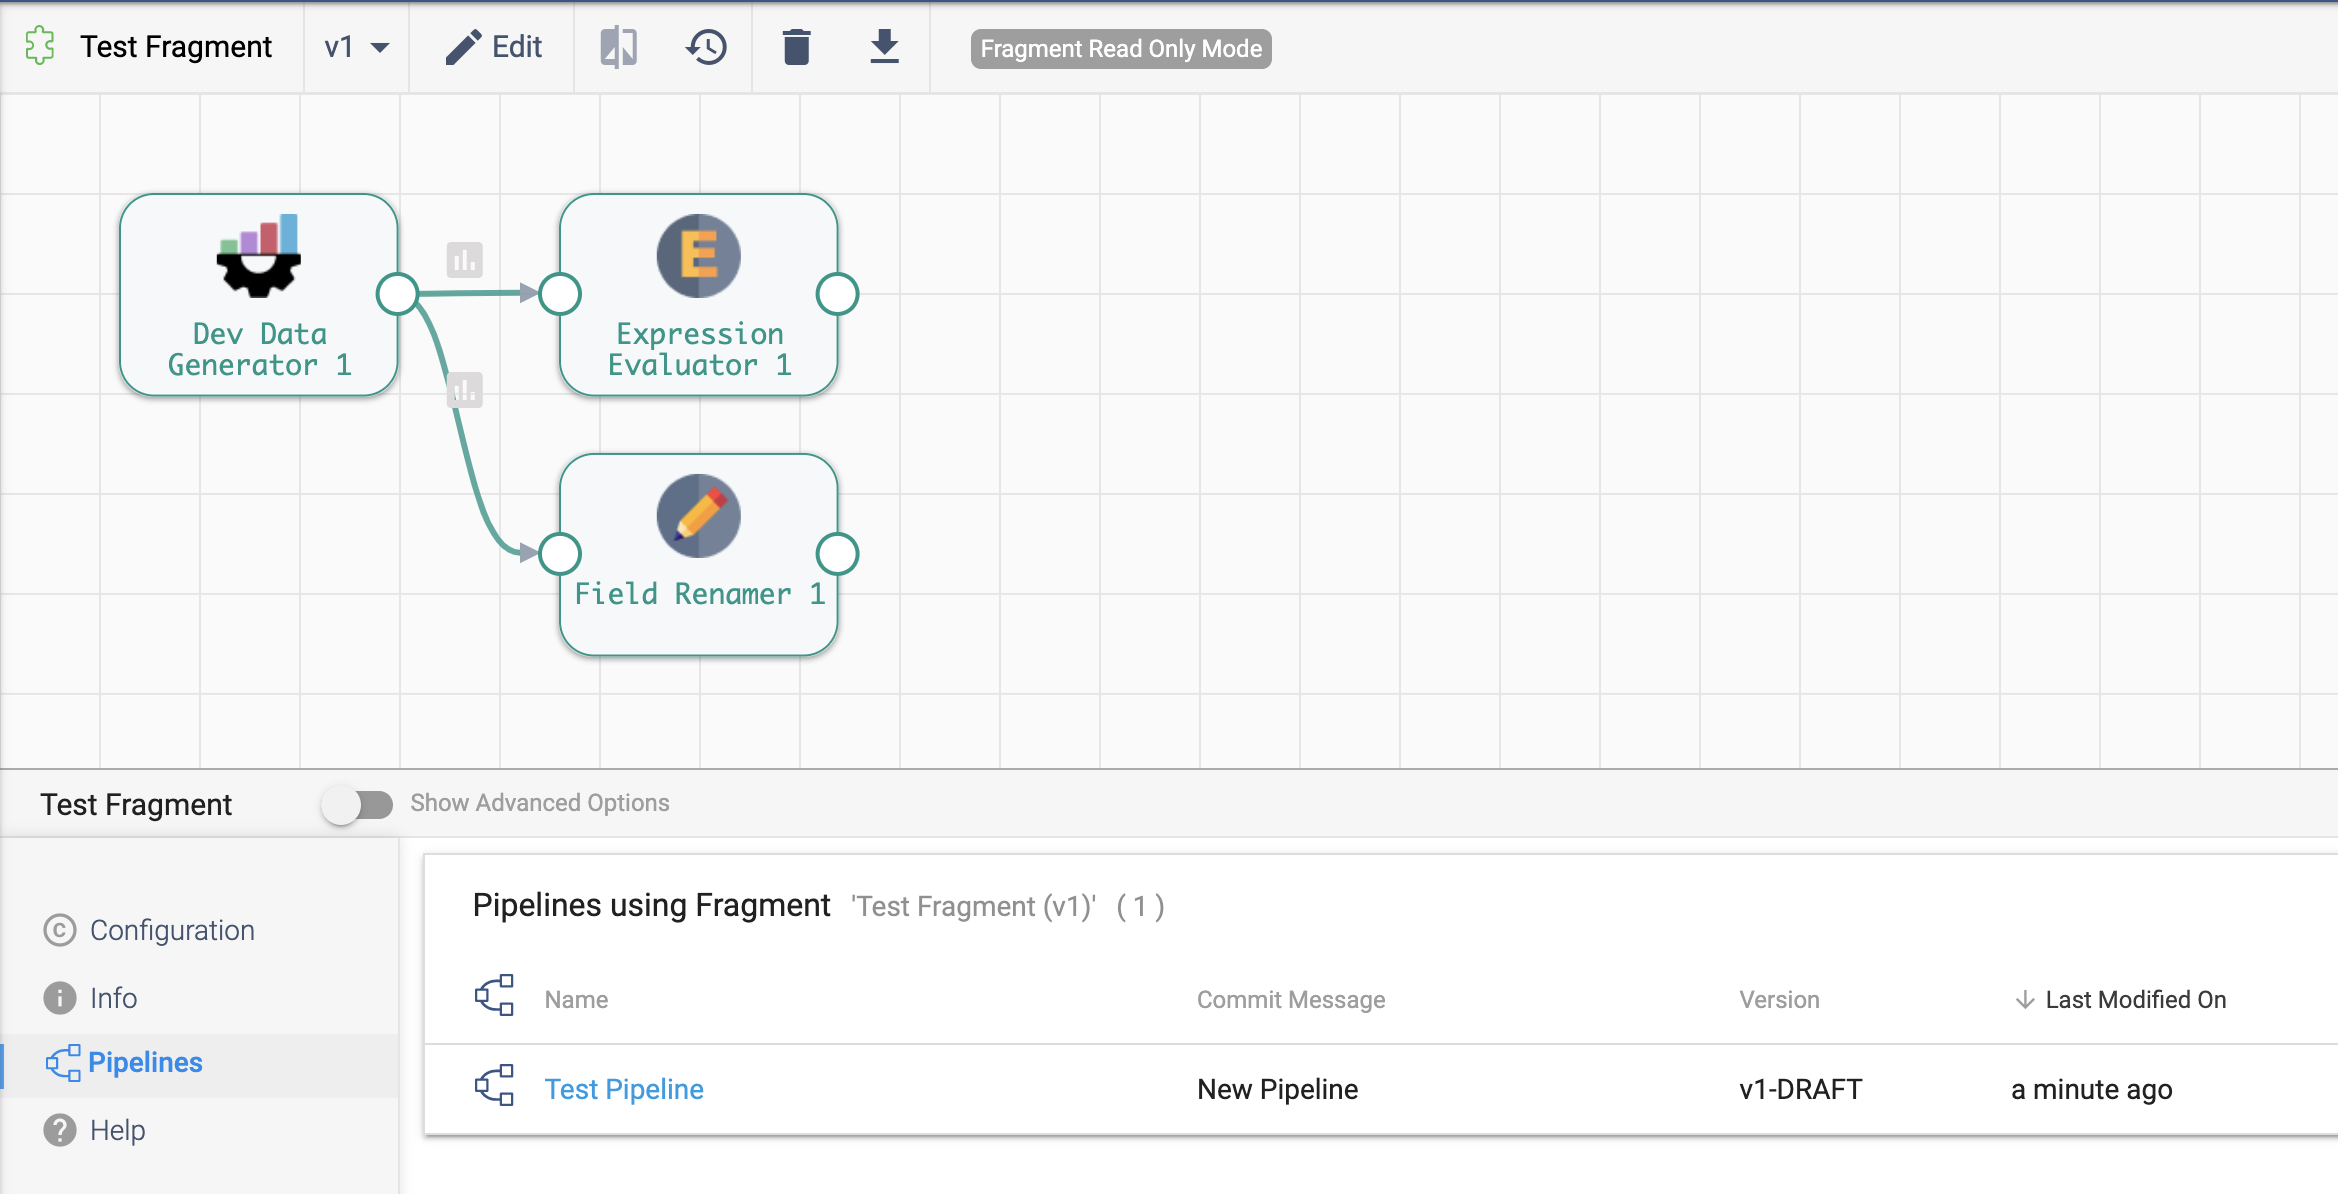This screenshot has width=2338, height=1194.
Task: Click the New Pipeline commit message cell
Action: click(1277, 1089)
